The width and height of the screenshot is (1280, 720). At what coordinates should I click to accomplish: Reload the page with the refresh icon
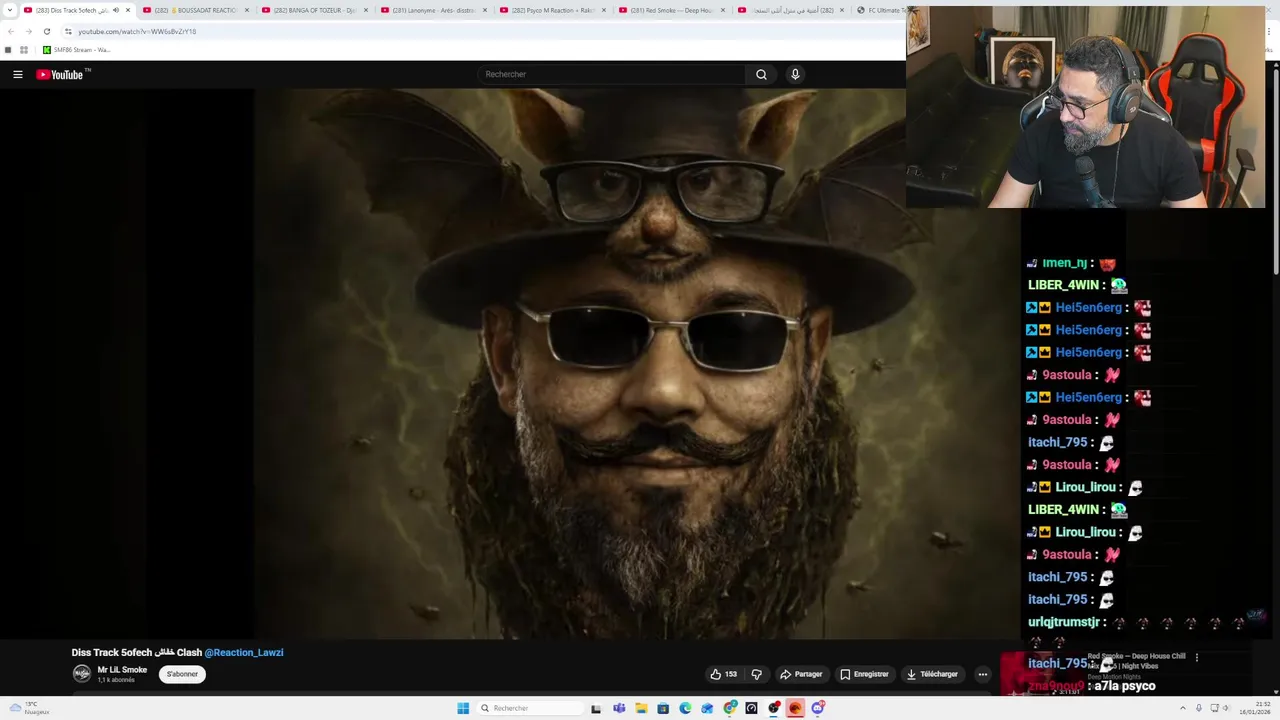[x=46, y=31]
